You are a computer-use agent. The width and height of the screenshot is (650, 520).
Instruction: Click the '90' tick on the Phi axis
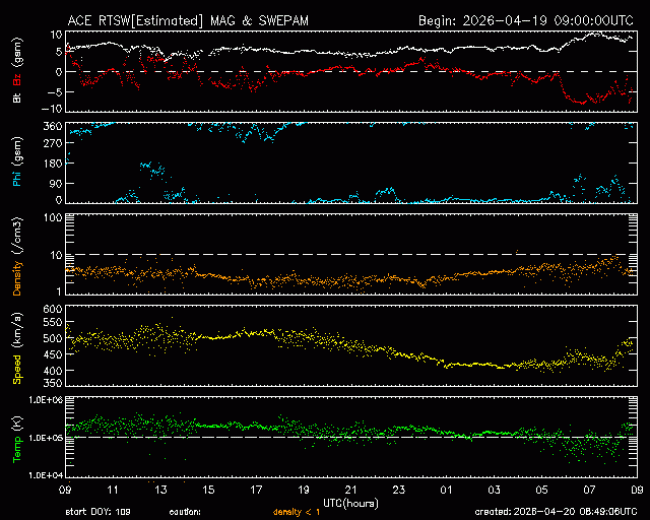[56, 184]
